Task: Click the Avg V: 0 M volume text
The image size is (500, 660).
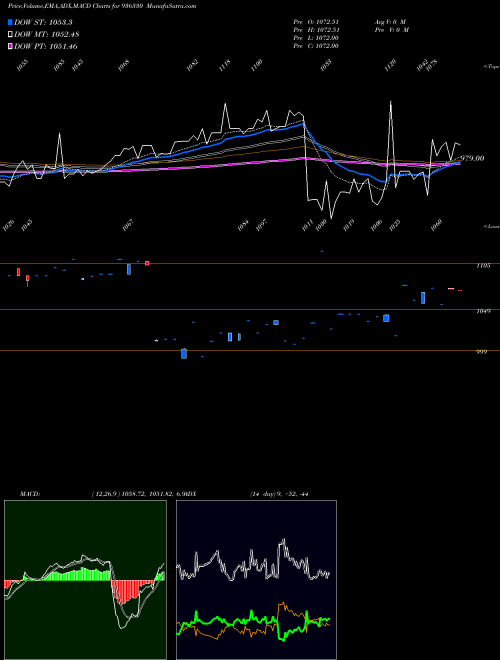Action: coord(390,21)
